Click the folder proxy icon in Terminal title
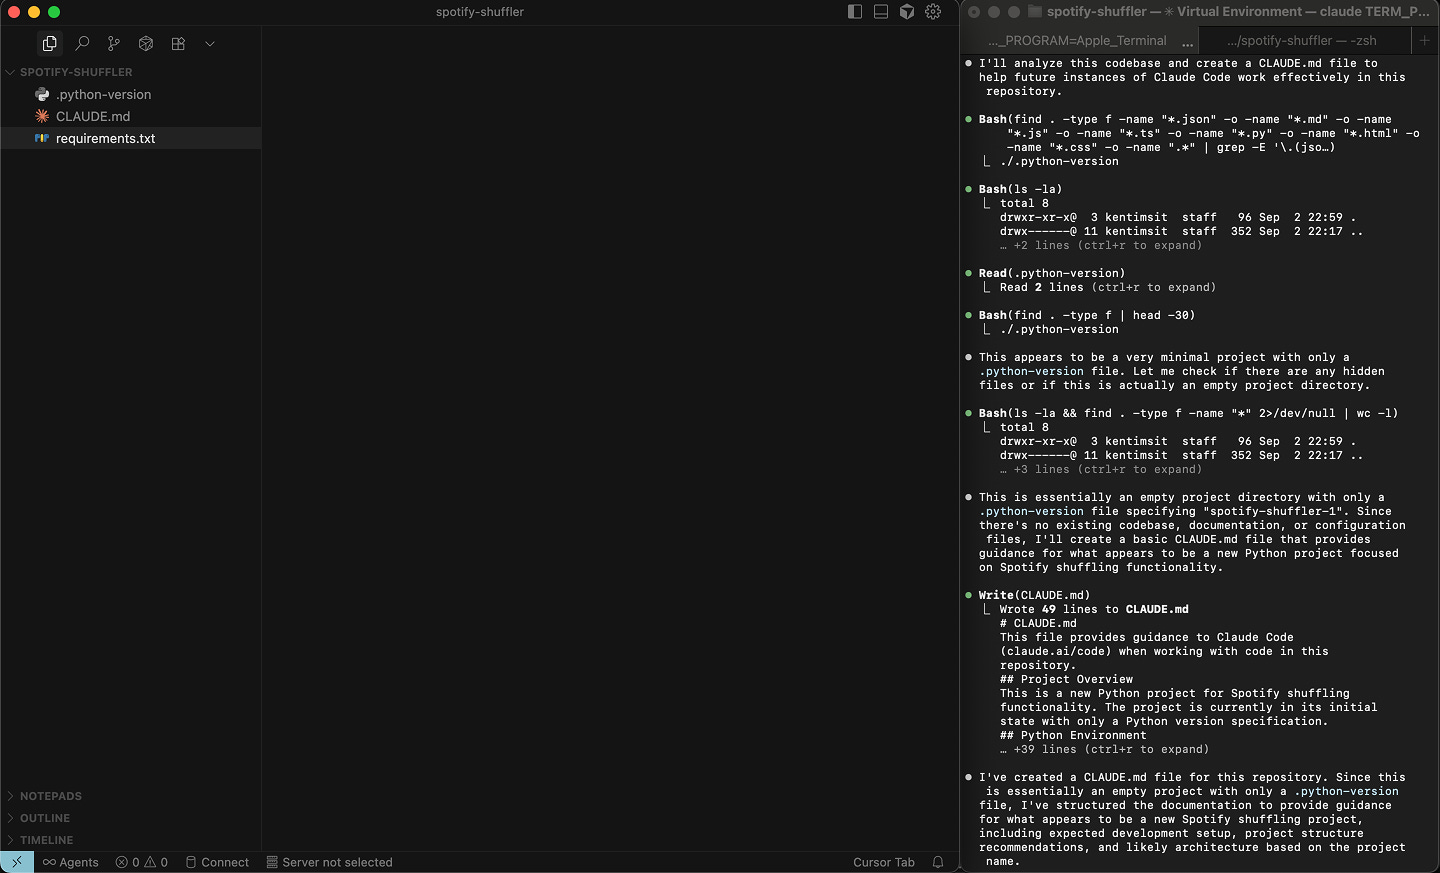Screen dimensions: 1440x873 pyautogui.click(x=1035, y=12)
